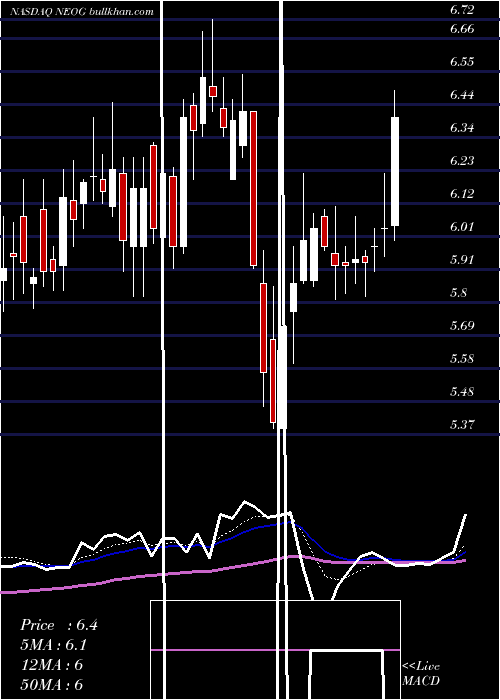Select the 6.44 price axis label
This screenshot has height=700, width=500.
[x=462, y=95]
